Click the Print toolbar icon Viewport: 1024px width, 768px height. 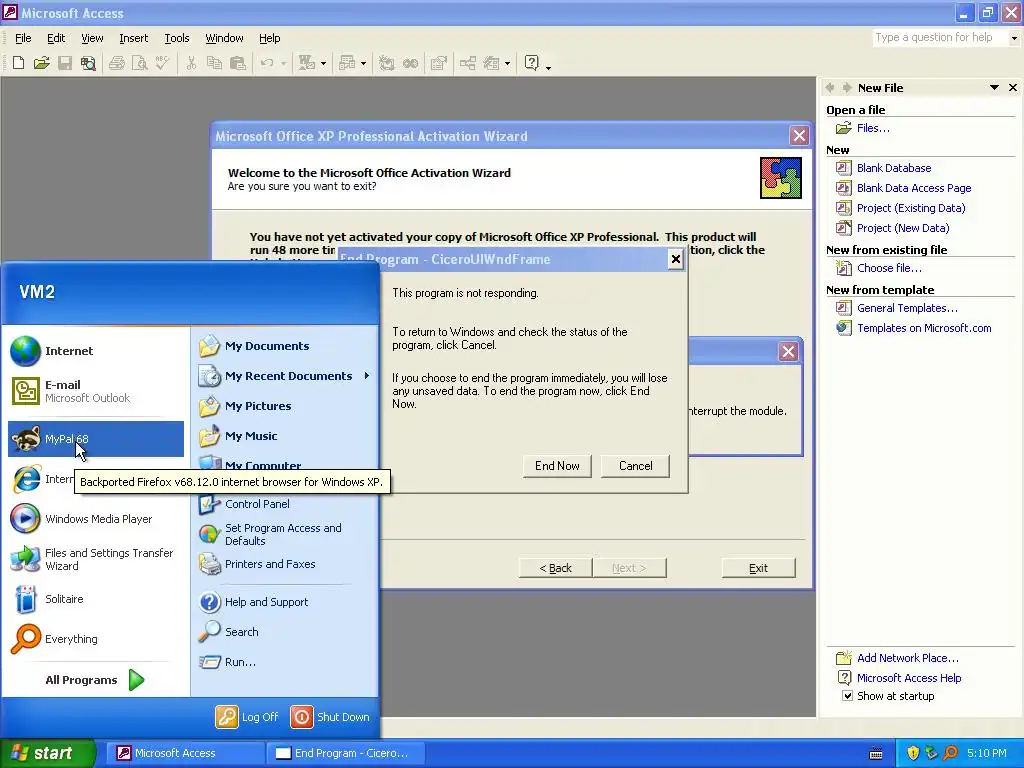tap(117, 63)
